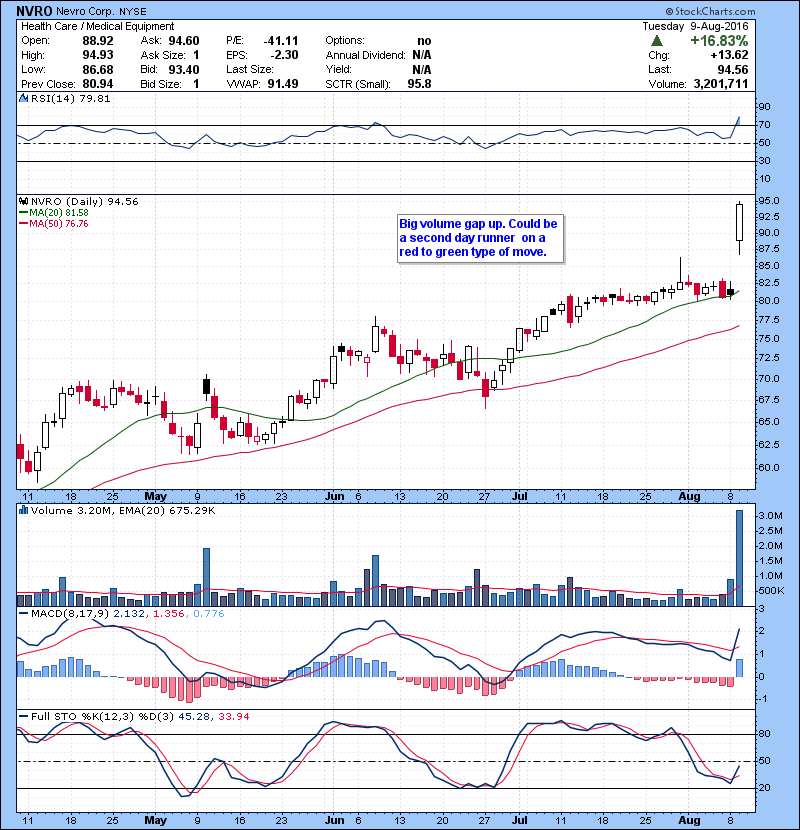Click the green up-arrow change indicator
The height and width of the screenshot is (830, 800).
654,41
